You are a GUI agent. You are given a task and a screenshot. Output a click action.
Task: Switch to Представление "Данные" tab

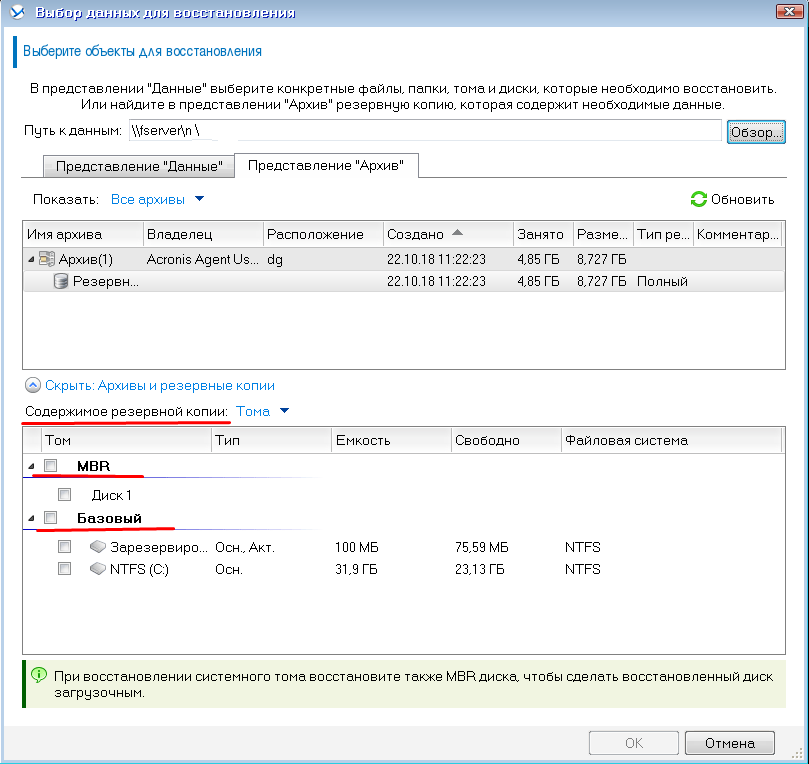pos(138,166)
